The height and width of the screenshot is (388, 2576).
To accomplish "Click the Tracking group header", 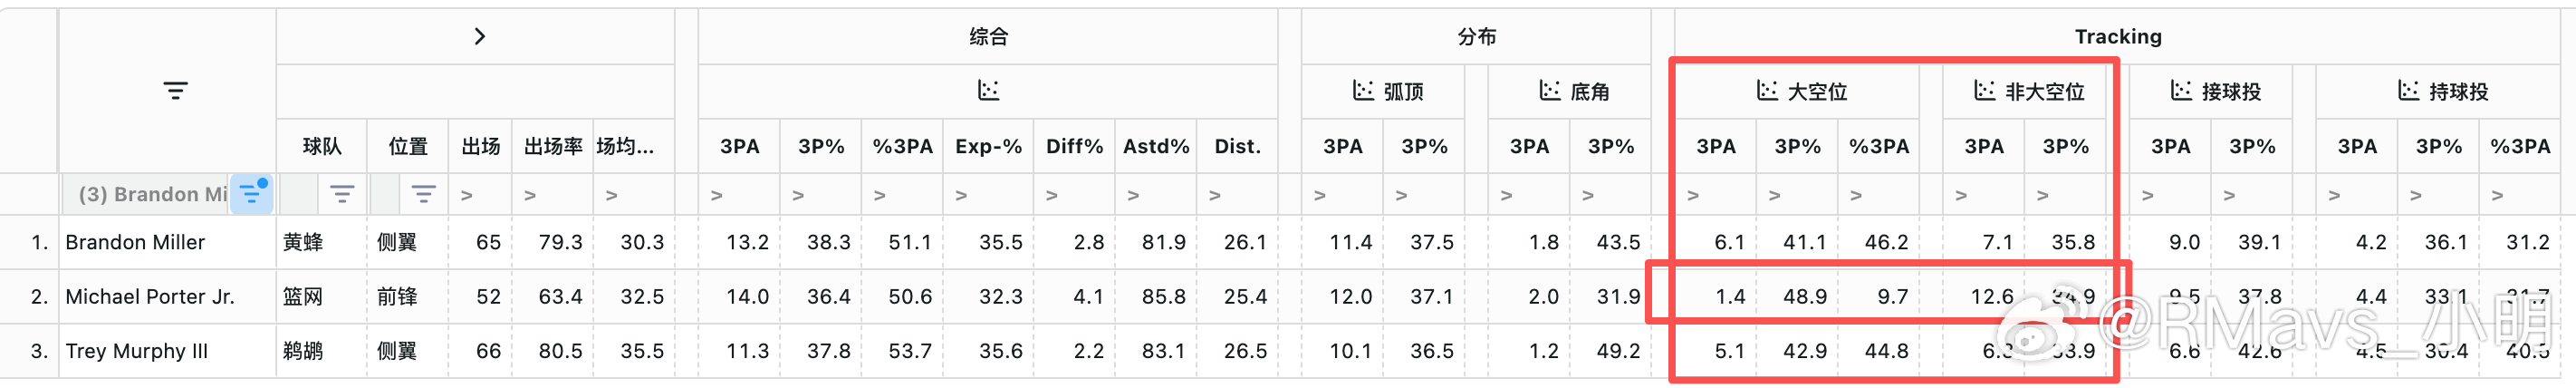I will click(x=2117, y=37).
